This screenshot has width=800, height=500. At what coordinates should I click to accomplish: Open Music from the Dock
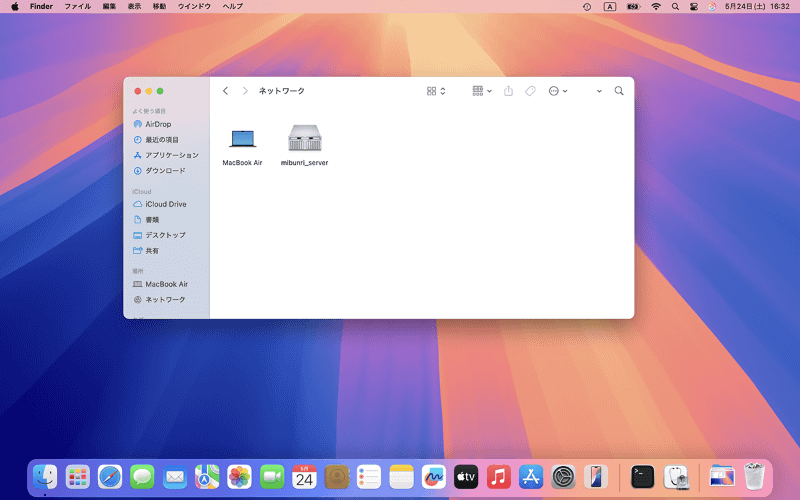[x=498, y=478]
